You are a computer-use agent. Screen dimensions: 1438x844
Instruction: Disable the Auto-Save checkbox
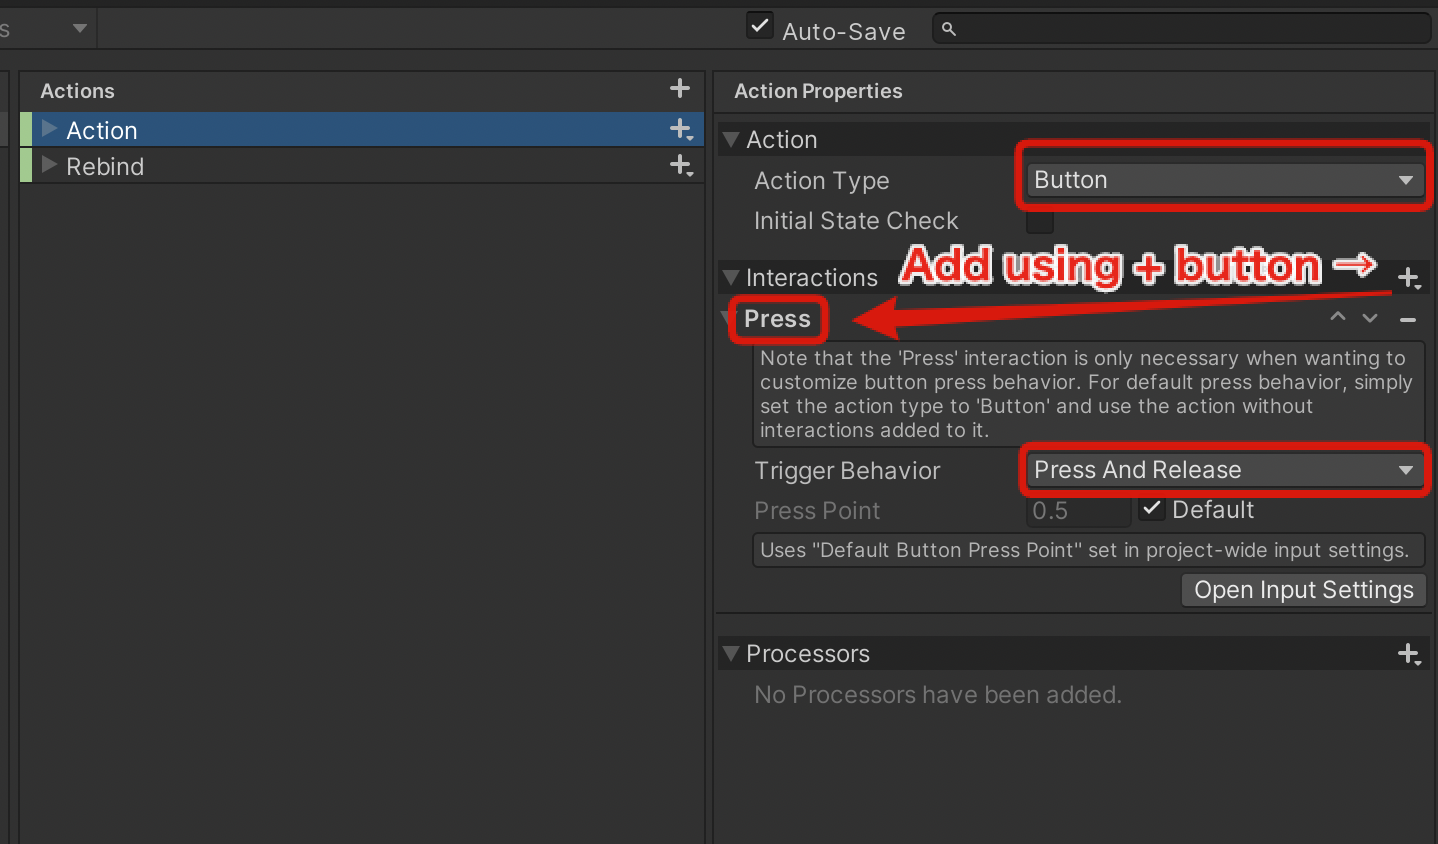759,25
